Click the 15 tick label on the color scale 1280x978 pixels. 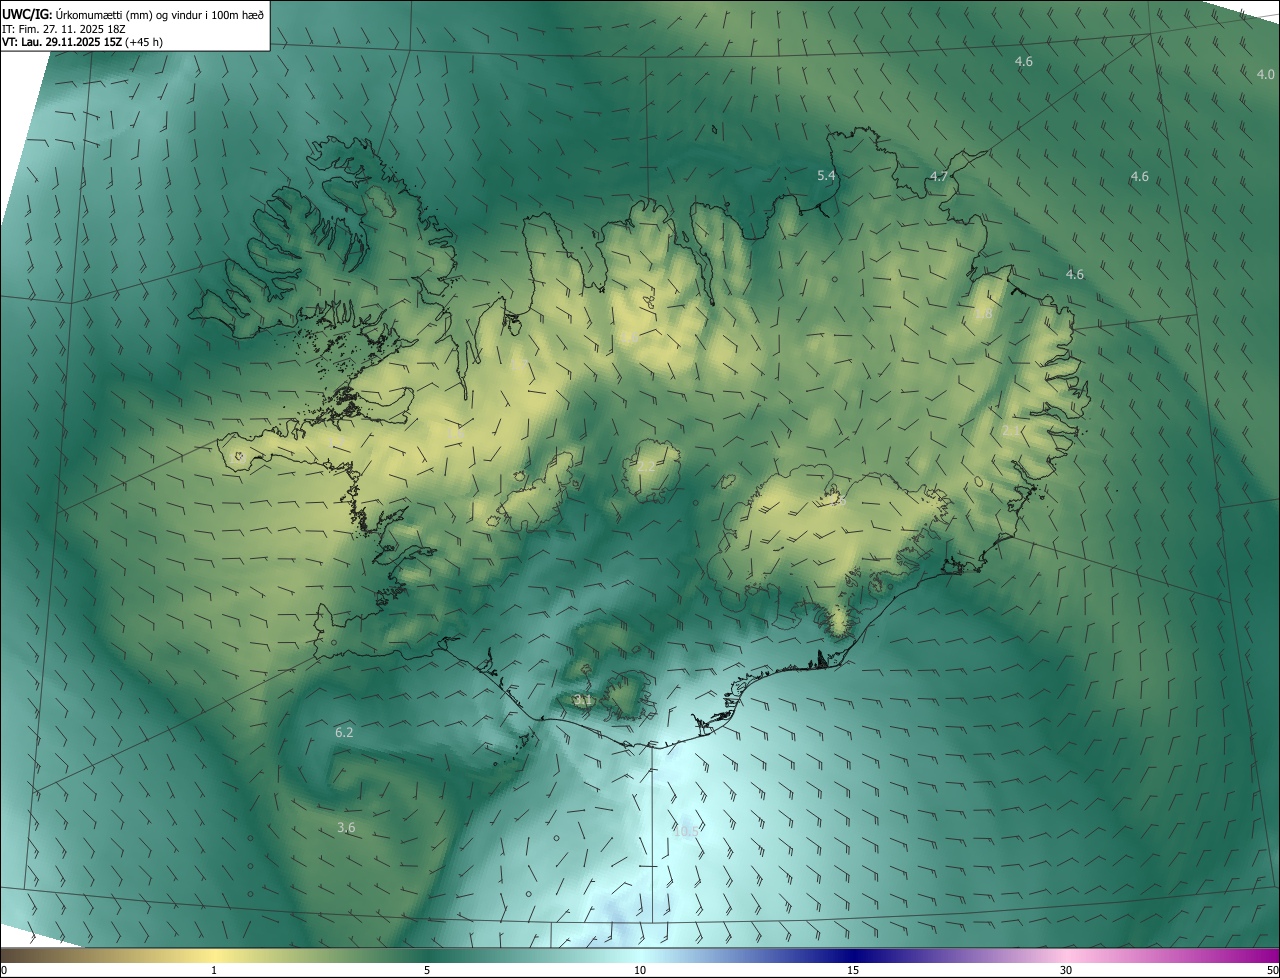pyautogui.click(x=853, y=970)
